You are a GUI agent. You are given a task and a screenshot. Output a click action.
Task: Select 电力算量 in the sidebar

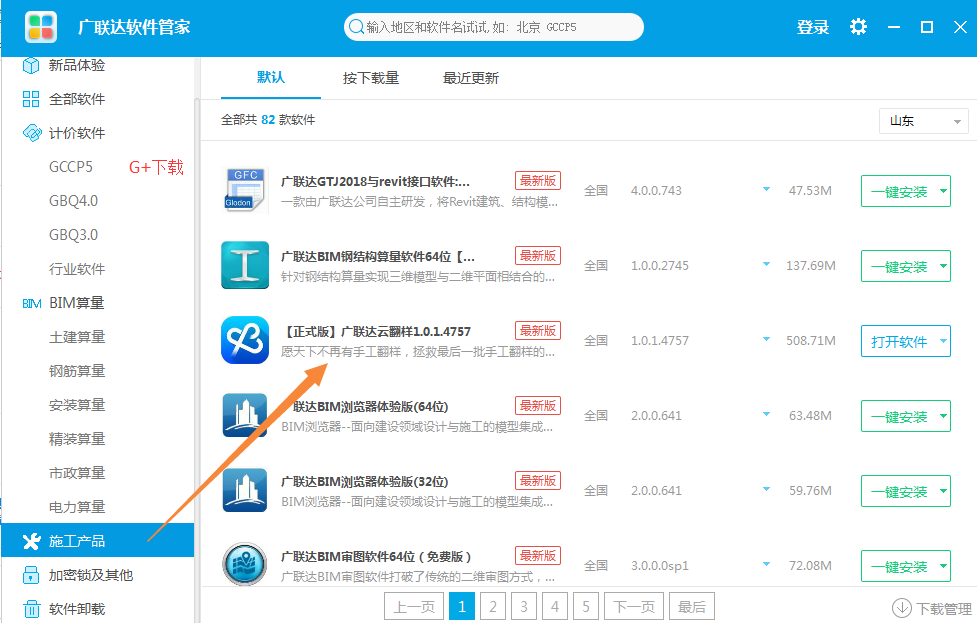[77, 507]
